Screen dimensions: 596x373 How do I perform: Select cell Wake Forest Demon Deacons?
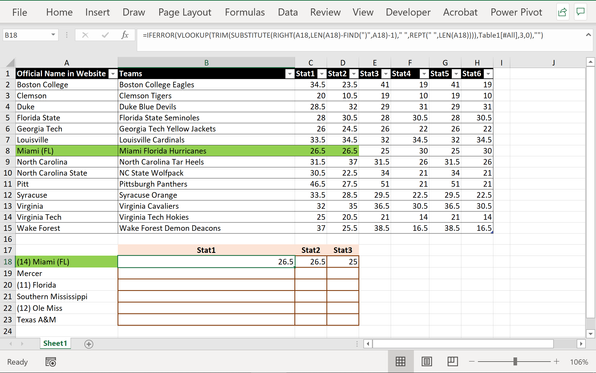[206, 228]
